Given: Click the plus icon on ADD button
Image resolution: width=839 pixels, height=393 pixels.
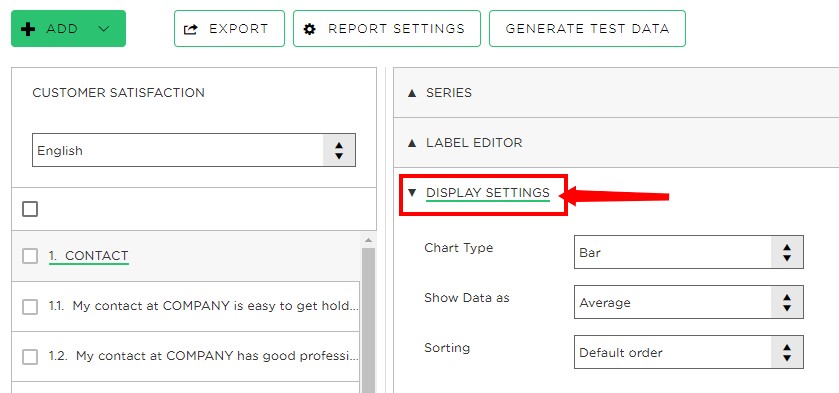Looking at the screenshot, I should [x=28, y=29].
